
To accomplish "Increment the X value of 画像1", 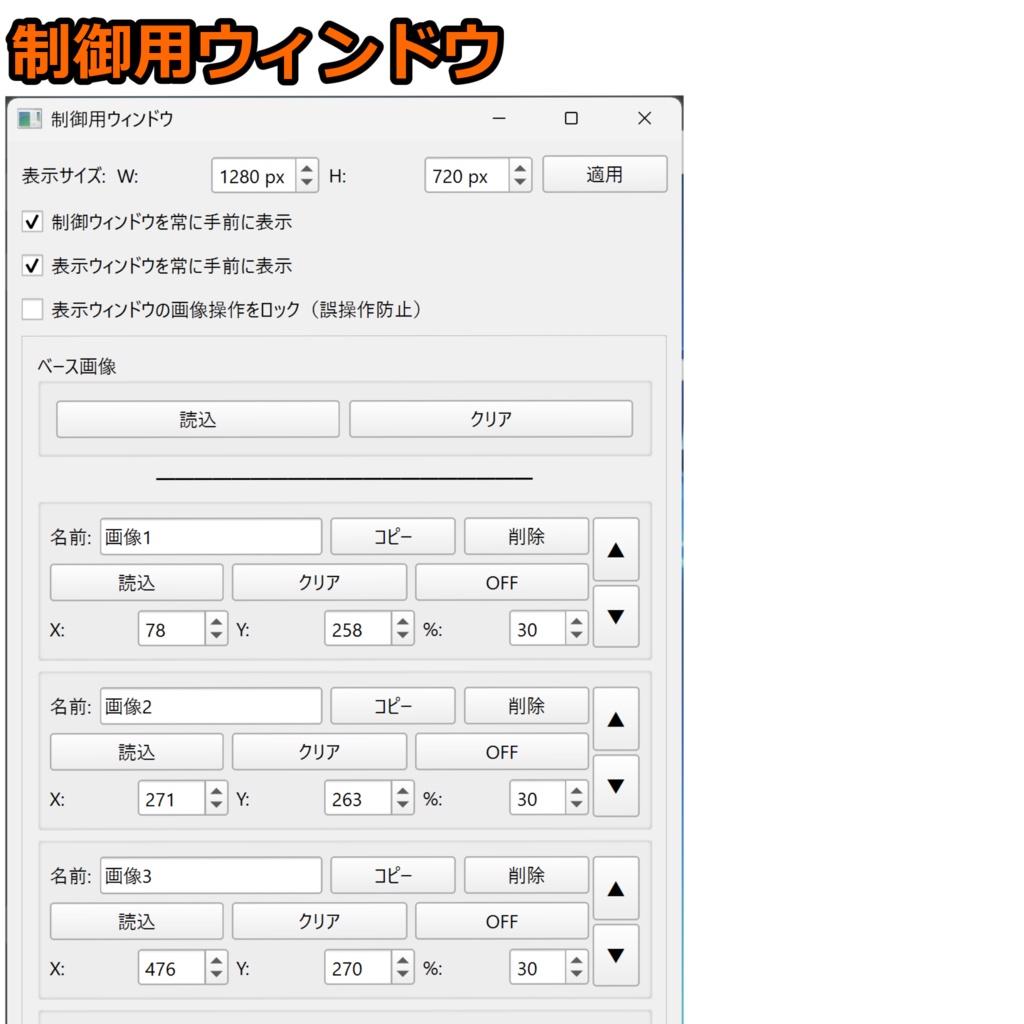I will [216, 622].
